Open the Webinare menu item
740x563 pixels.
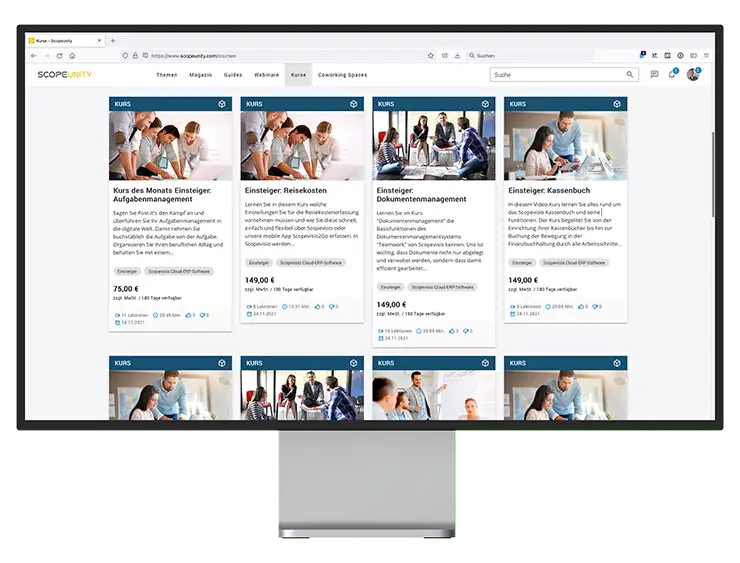pyautogui.click(x=267, y=75)
